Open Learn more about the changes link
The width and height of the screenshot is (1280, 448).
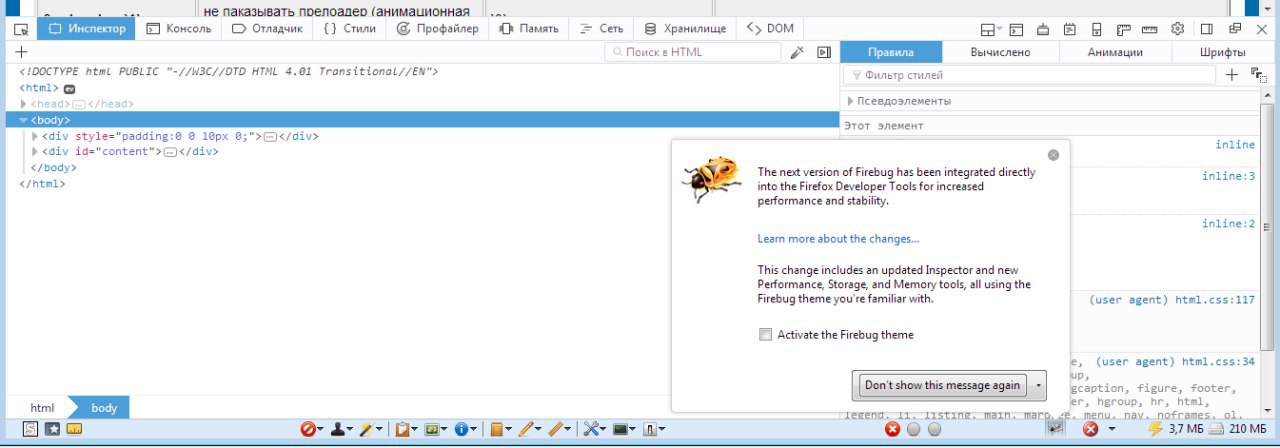[x=838, y=239]
